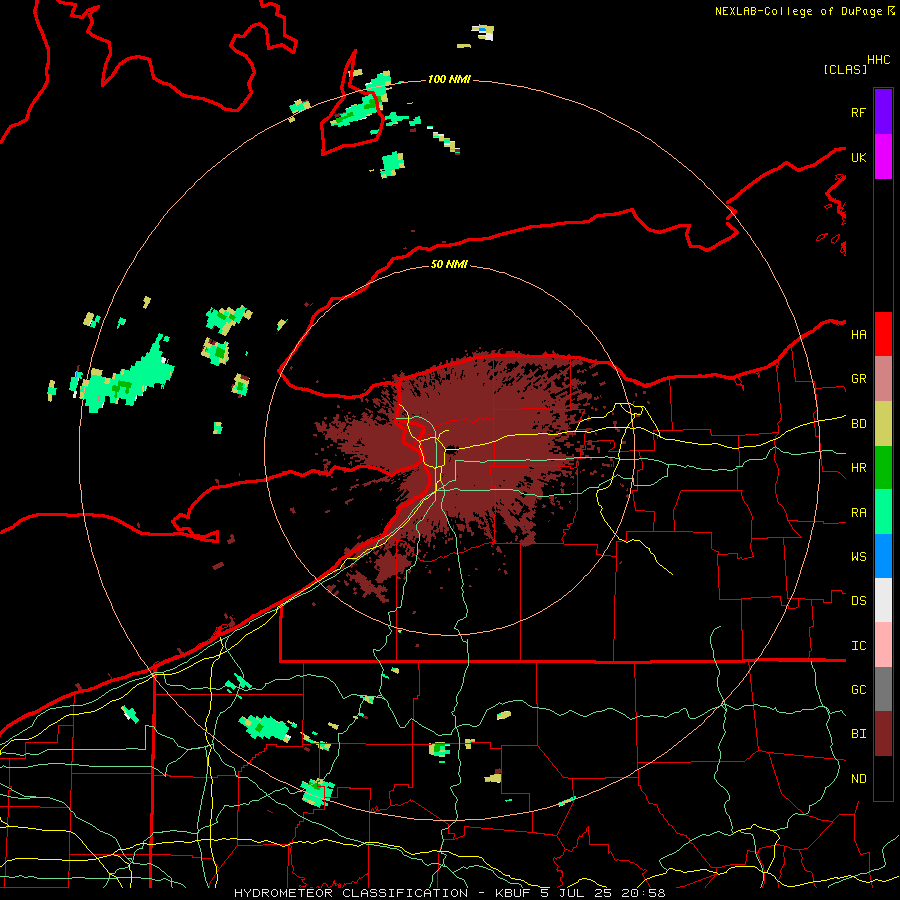The image size is (900, 900).
Task: Click the RF purple legend swatch
Action: click(883, 112)
